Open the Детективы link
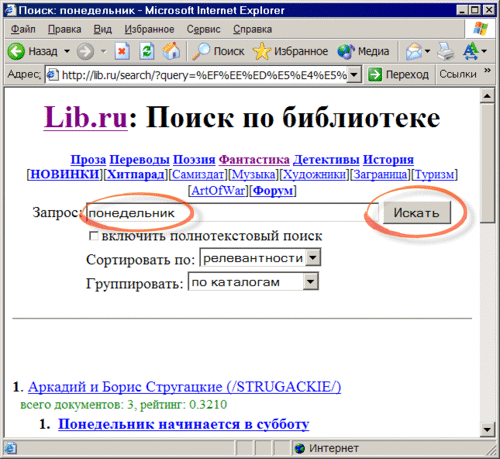 (x=326, y=159)
